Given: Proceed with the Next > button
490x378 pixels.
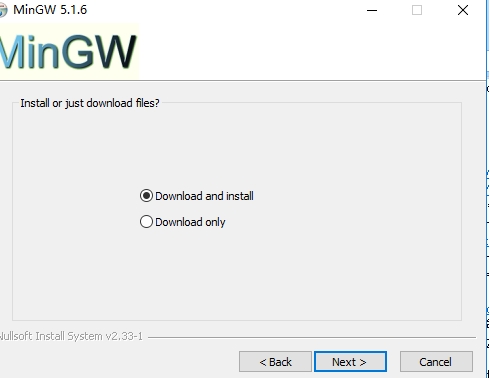Looking at the screenshot, I should [x=350, y=362].
